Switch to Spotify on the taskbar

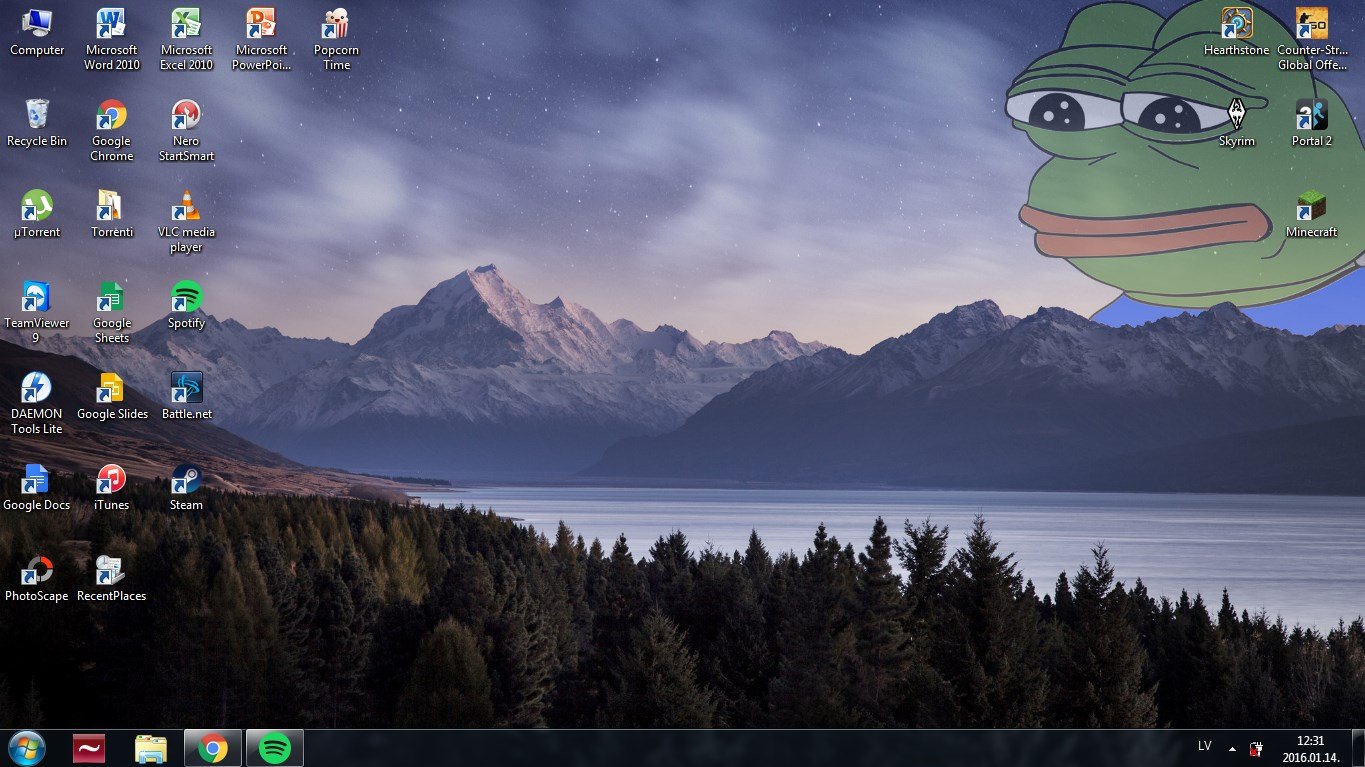click(275, 748)
